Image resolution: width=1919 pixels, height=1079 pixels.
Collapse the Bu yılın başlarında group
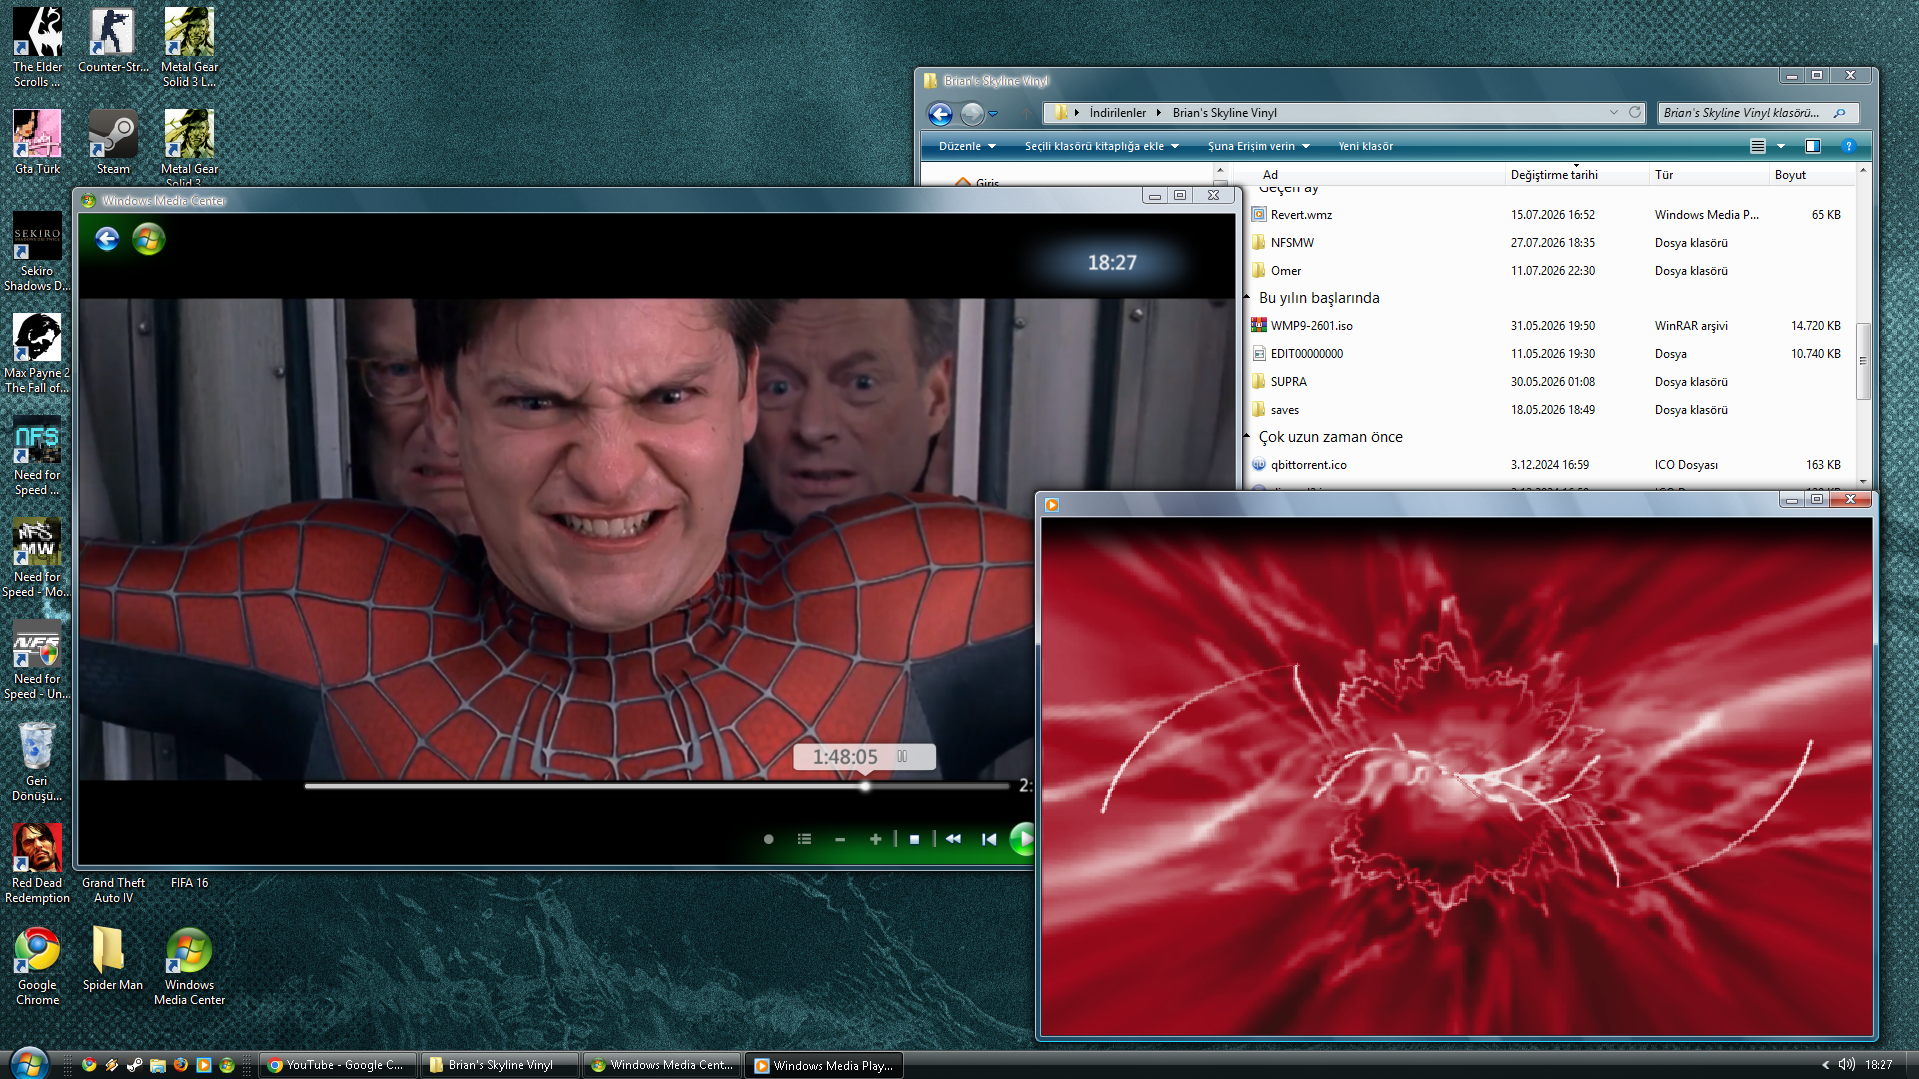tap(1247, 298)
